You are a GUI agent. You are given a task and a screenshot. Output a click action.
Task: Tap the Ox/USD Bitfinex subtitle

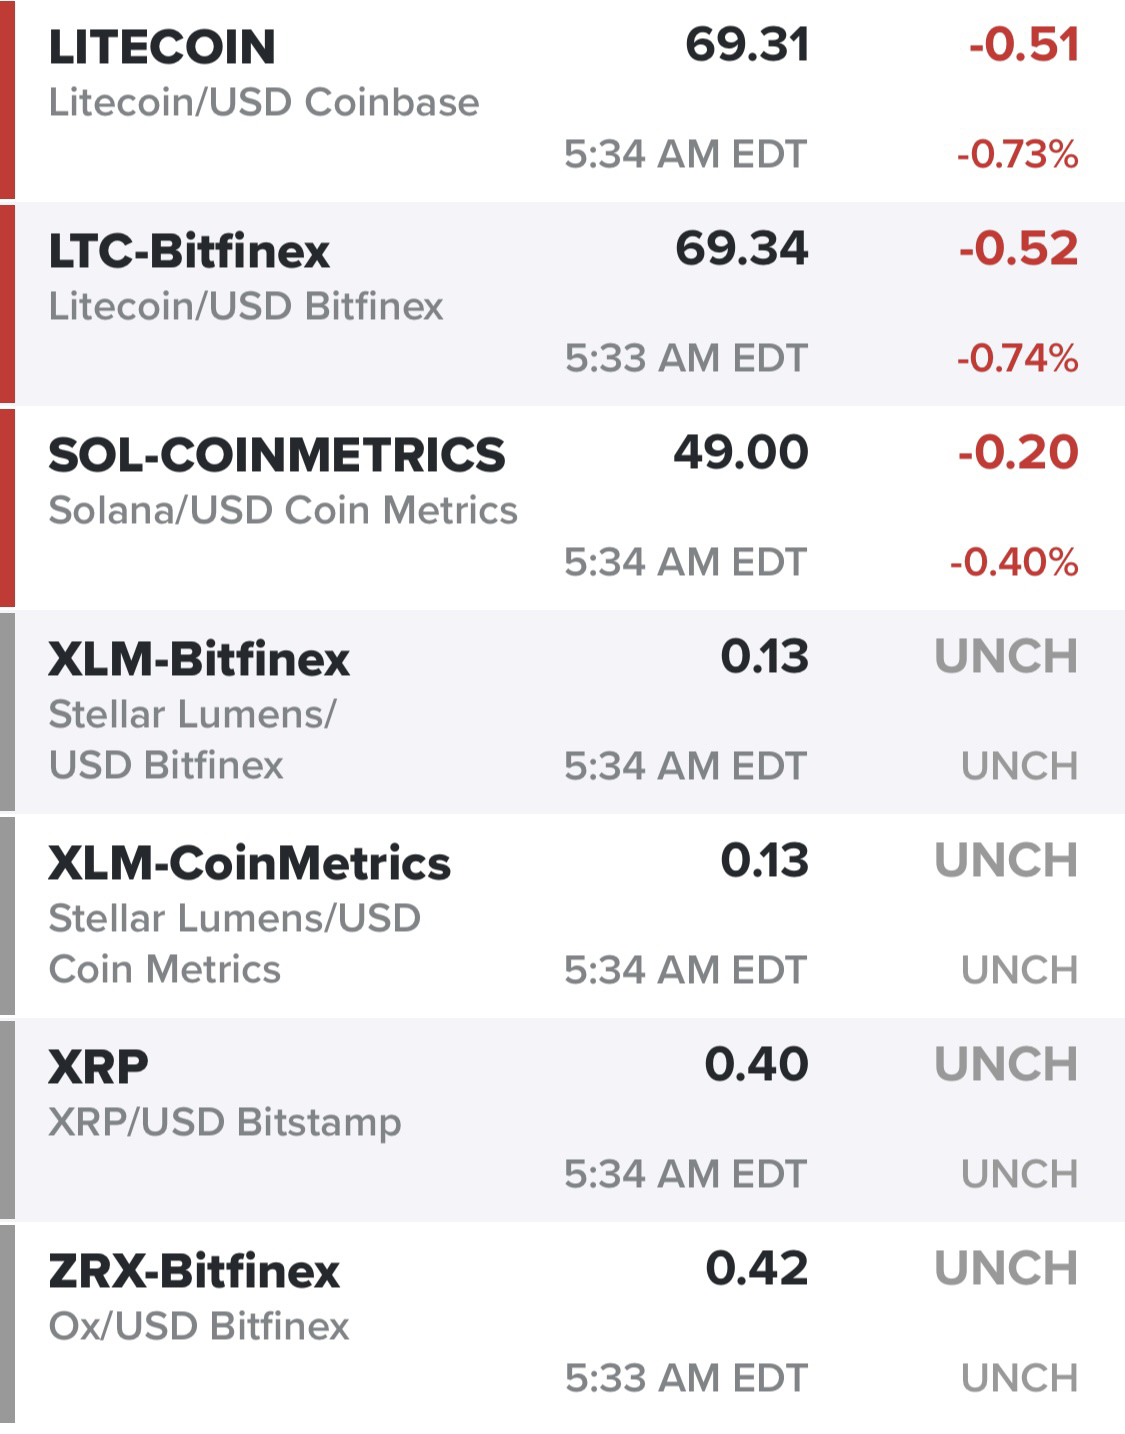(199, 1326)
